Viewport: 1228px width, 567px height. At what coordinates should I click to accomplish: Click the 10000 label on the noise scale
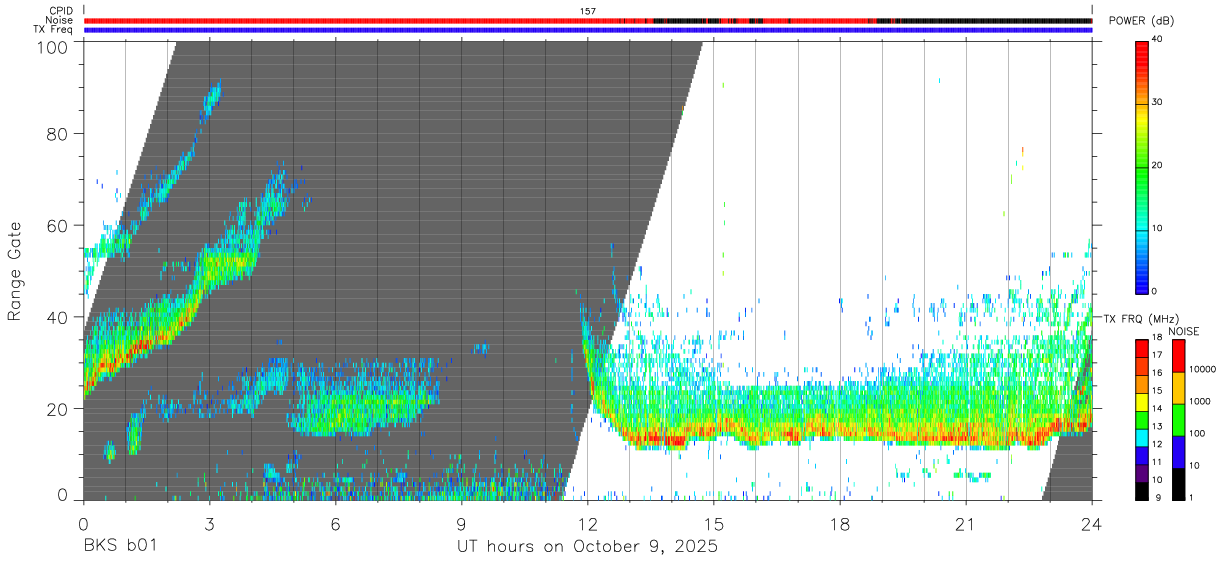click(x=1201, y=368)
